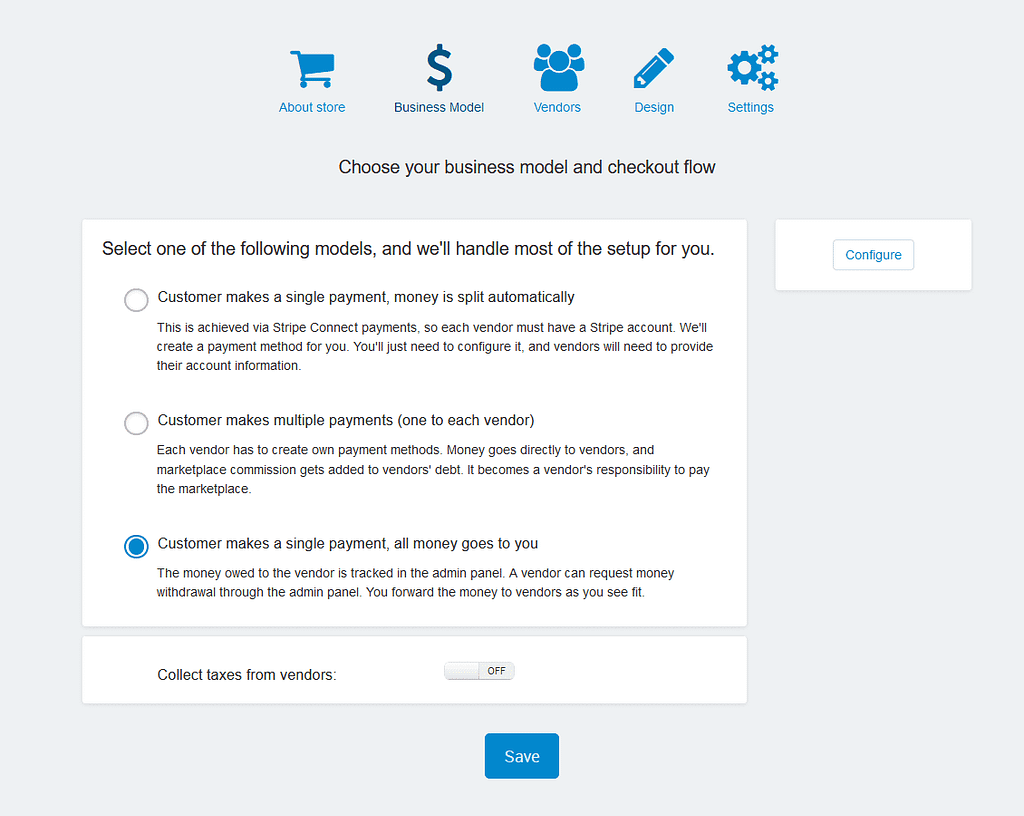Click the dollar sign icon

tap(439, 68)
